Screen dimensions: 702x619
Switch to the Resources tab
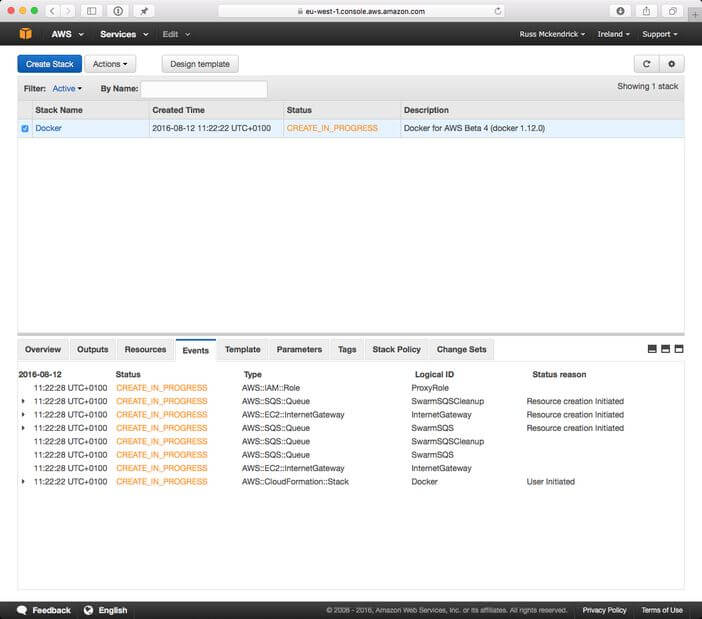145,350
